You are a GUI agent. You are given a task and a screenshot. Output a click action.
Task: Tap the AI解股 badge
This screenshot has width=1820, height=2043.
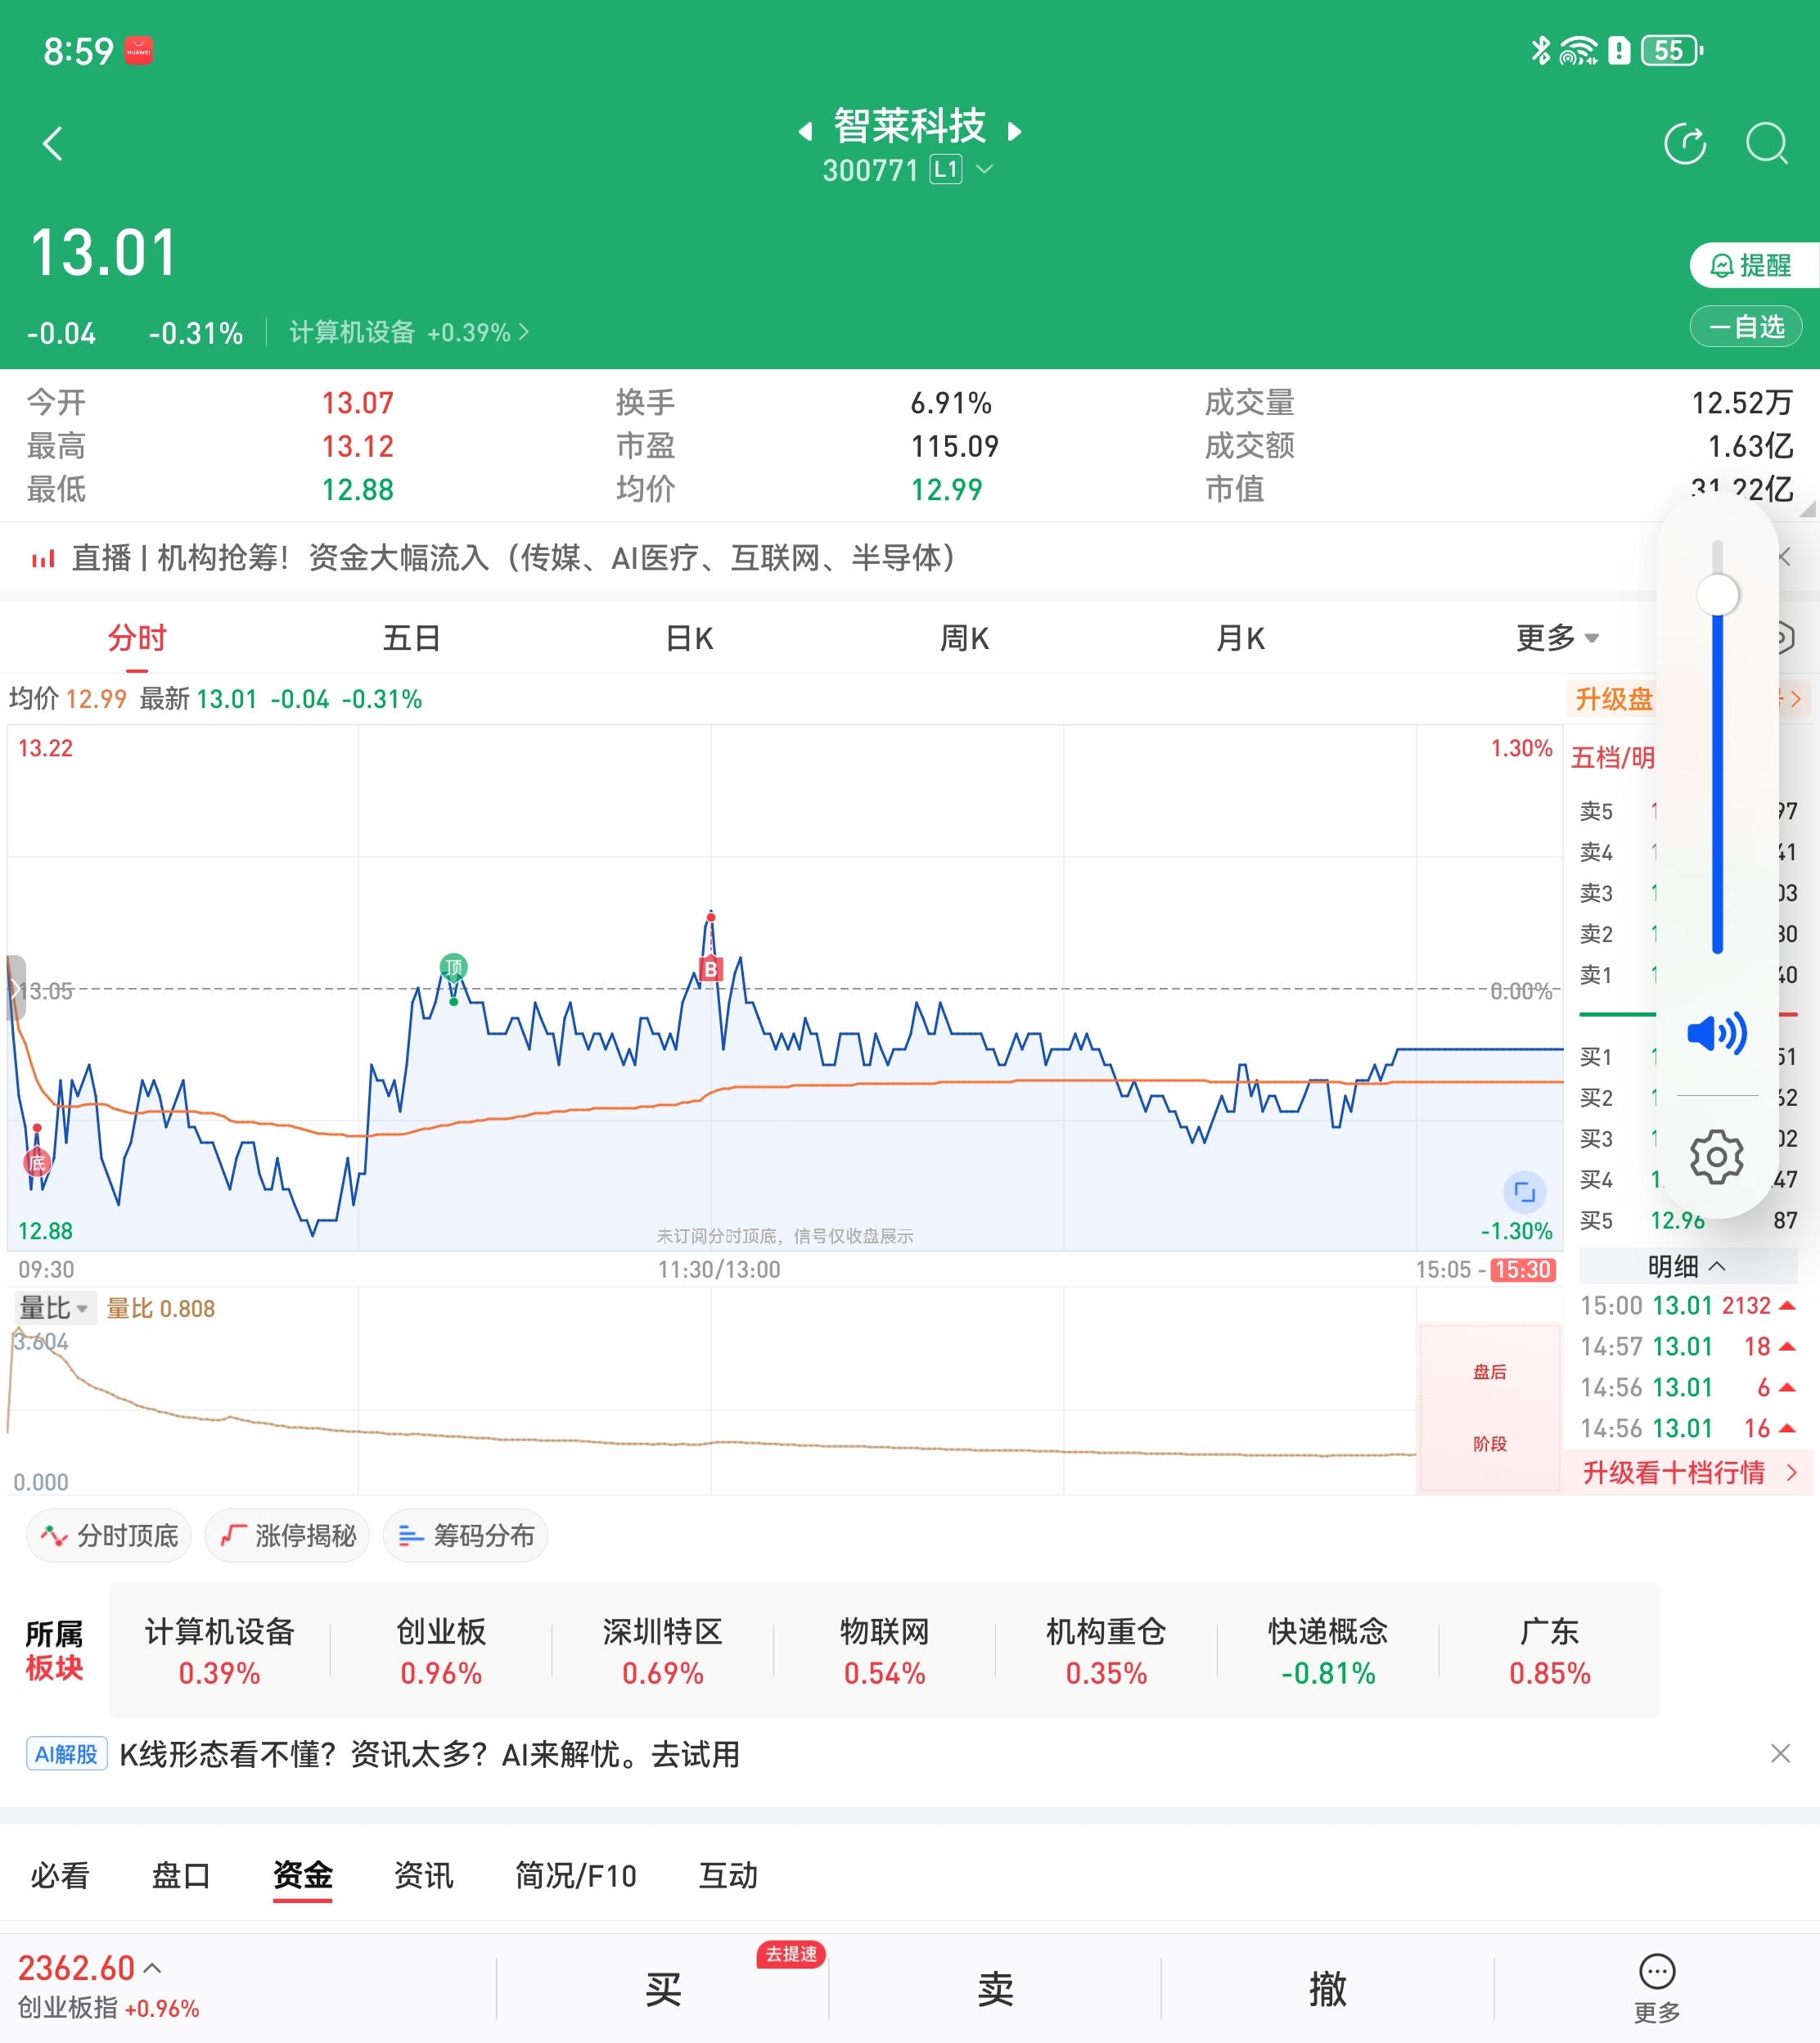pyautogui.click(x=66, y=1754)
